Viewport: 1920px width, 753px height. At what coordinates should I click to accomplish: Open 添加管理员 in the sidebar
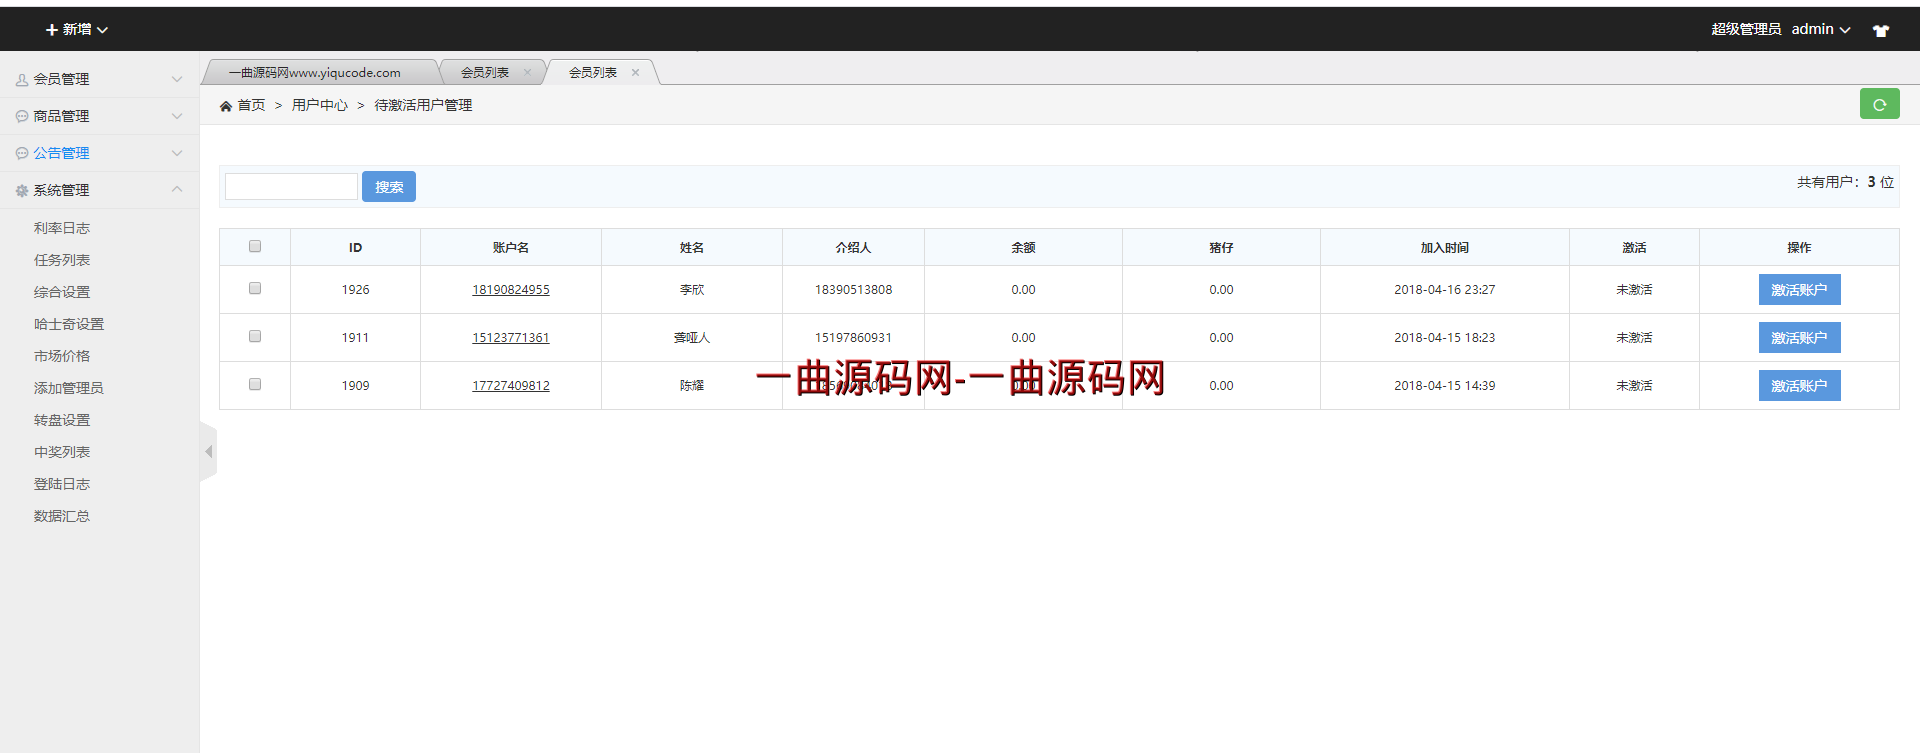coord(69,388)
